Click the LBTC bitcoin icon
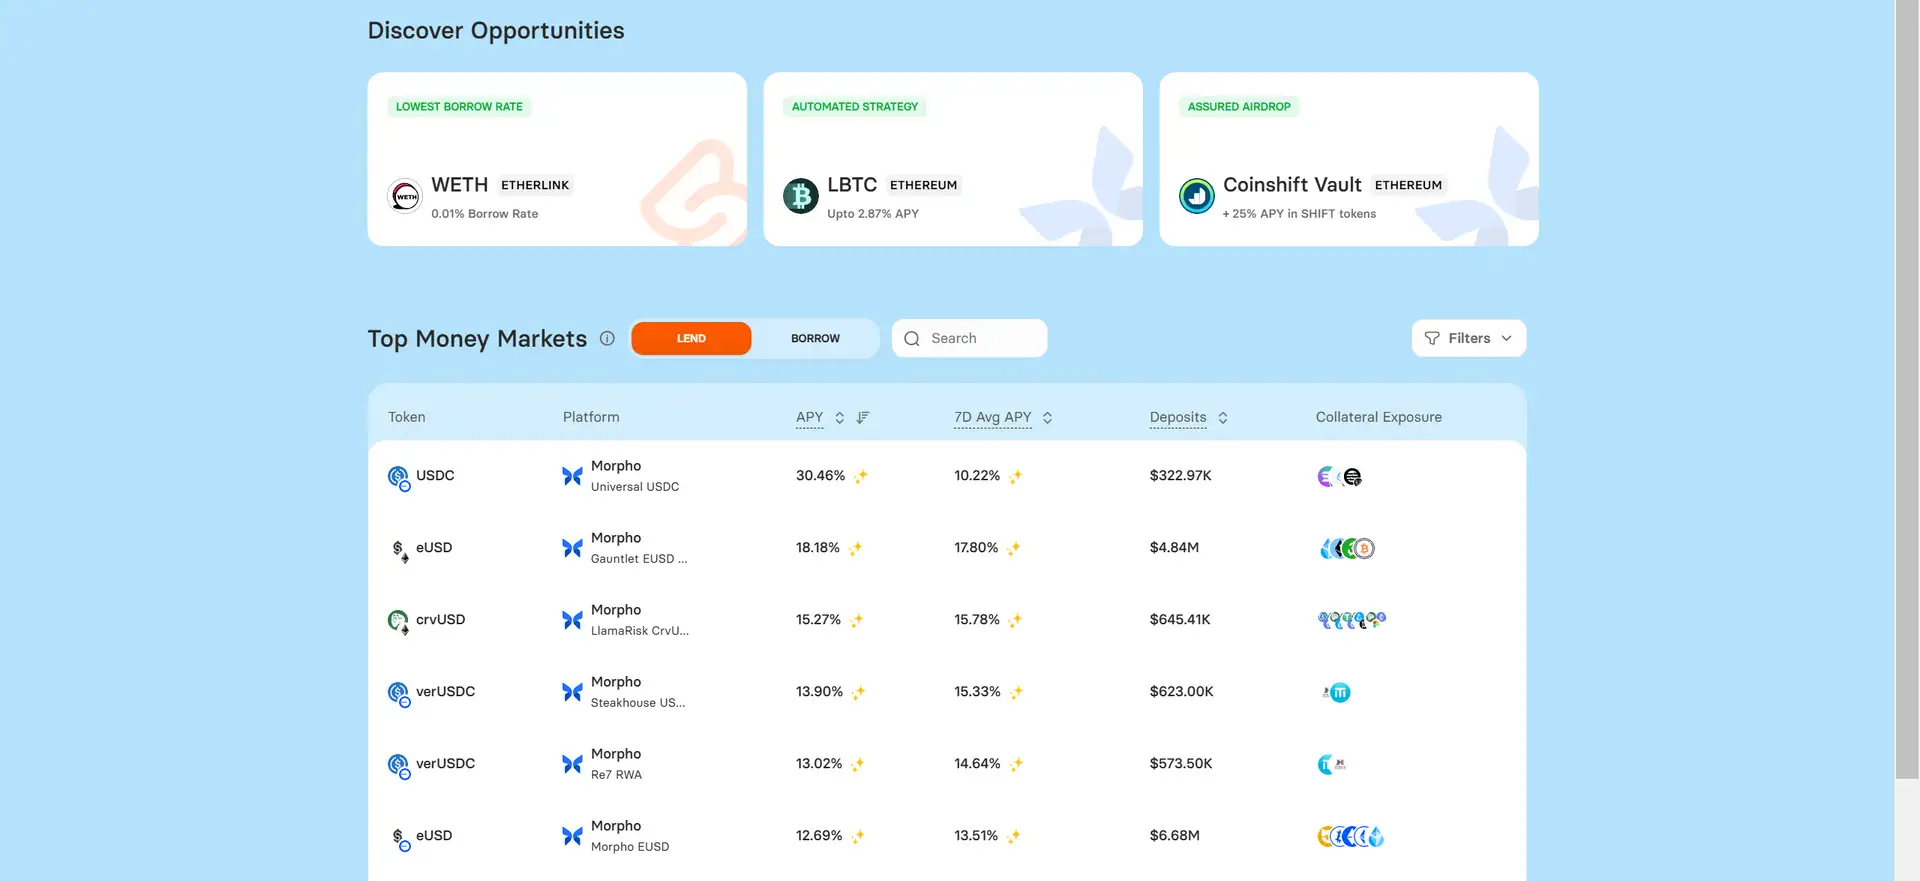Screen dimensions: 1920x881 [x=800, y=196]
